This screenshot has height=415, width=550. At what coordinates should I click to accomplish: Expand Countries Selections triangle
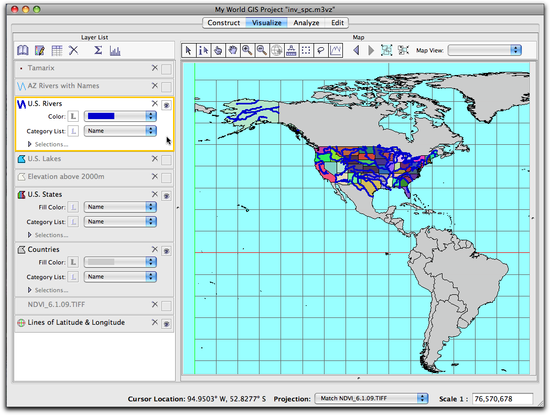coord(29,290)
